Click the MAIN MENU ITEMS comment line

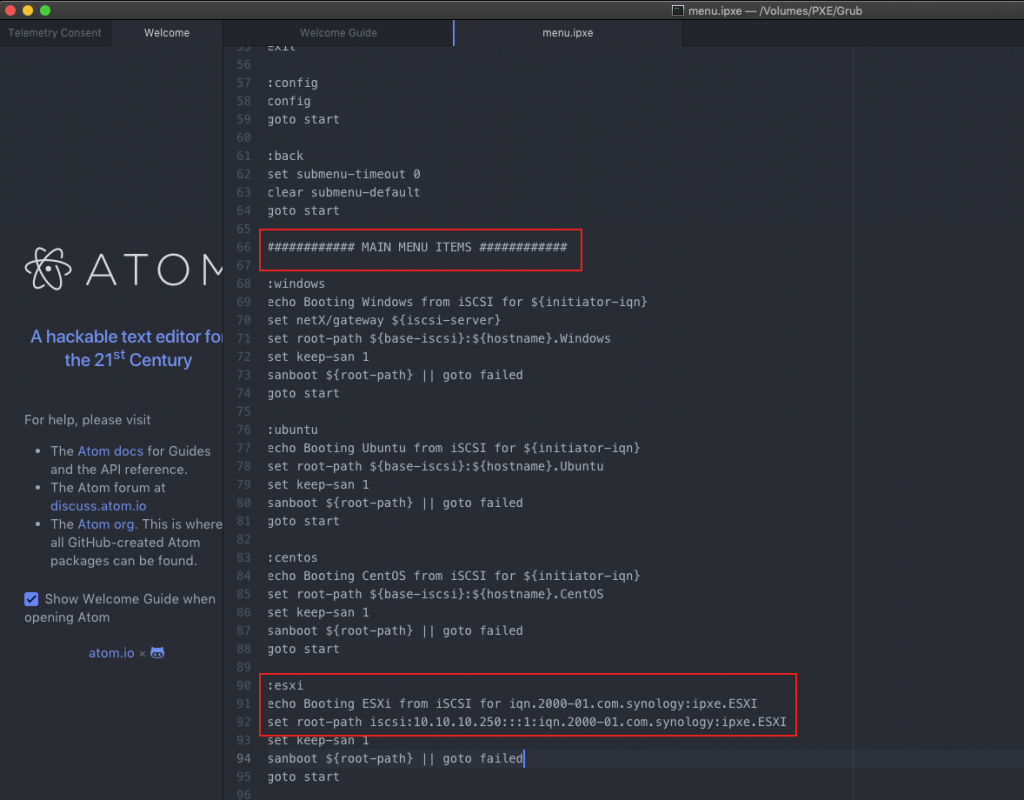point(417,247)
